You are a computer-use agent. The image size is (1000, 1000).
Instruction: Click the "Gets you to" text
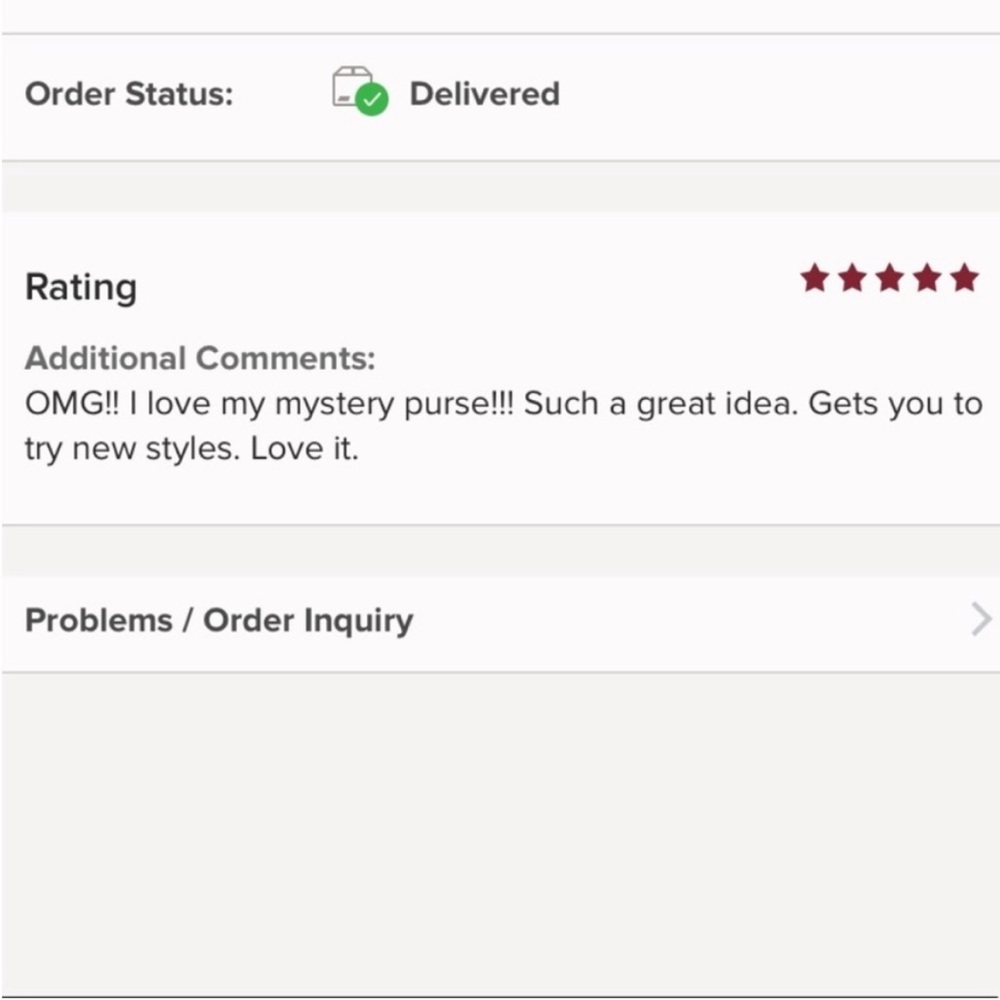[894, 404]
